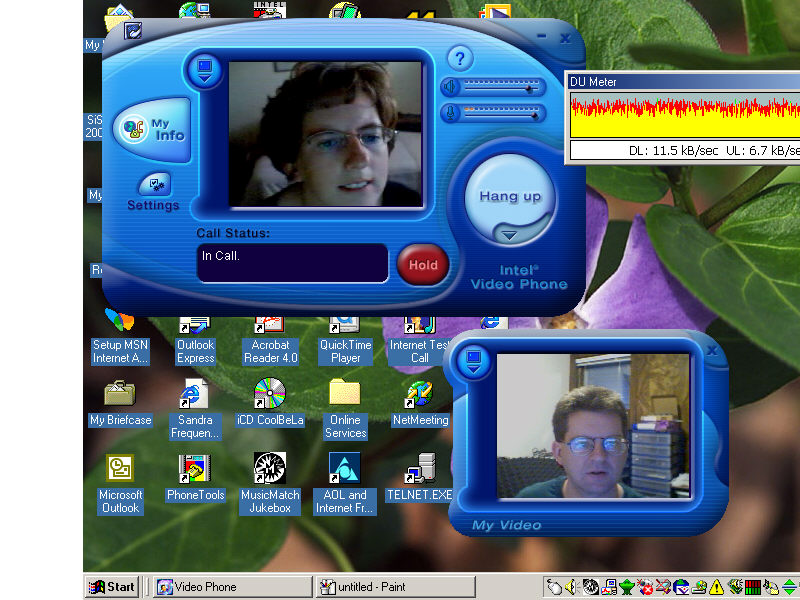Open the Start menu
Viewport: 800px width, 600px height.
coord(112,587)
